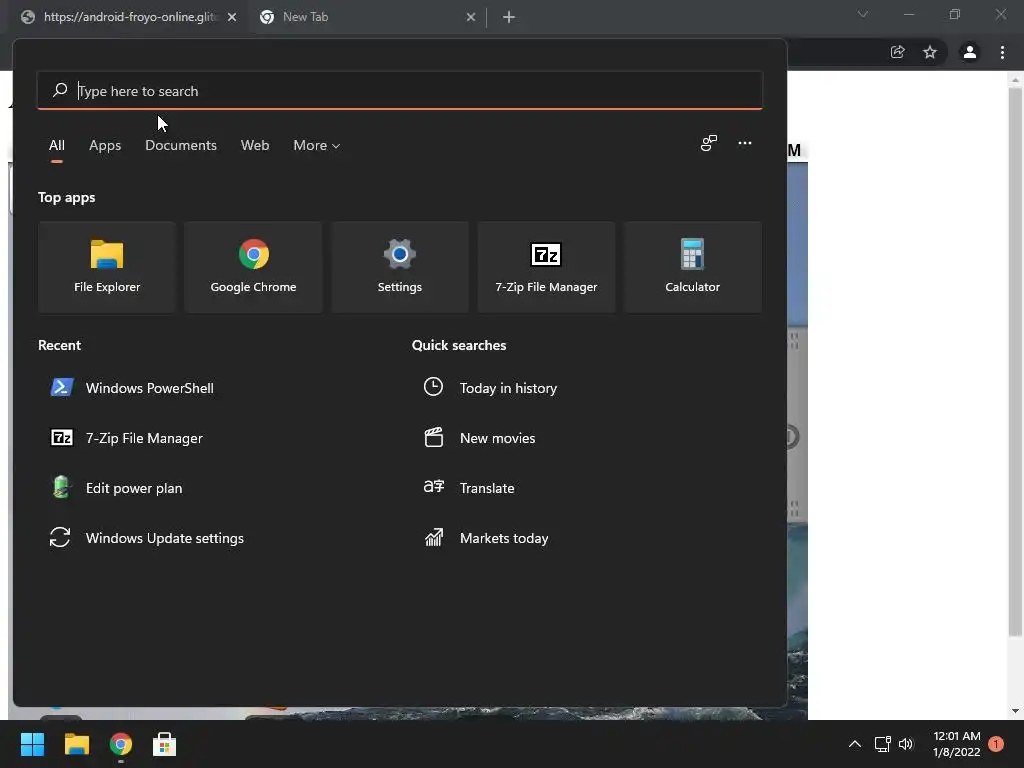Expand the More search filter dropdown
This screenshot has height=768, width=1024.
click(317, 145)
